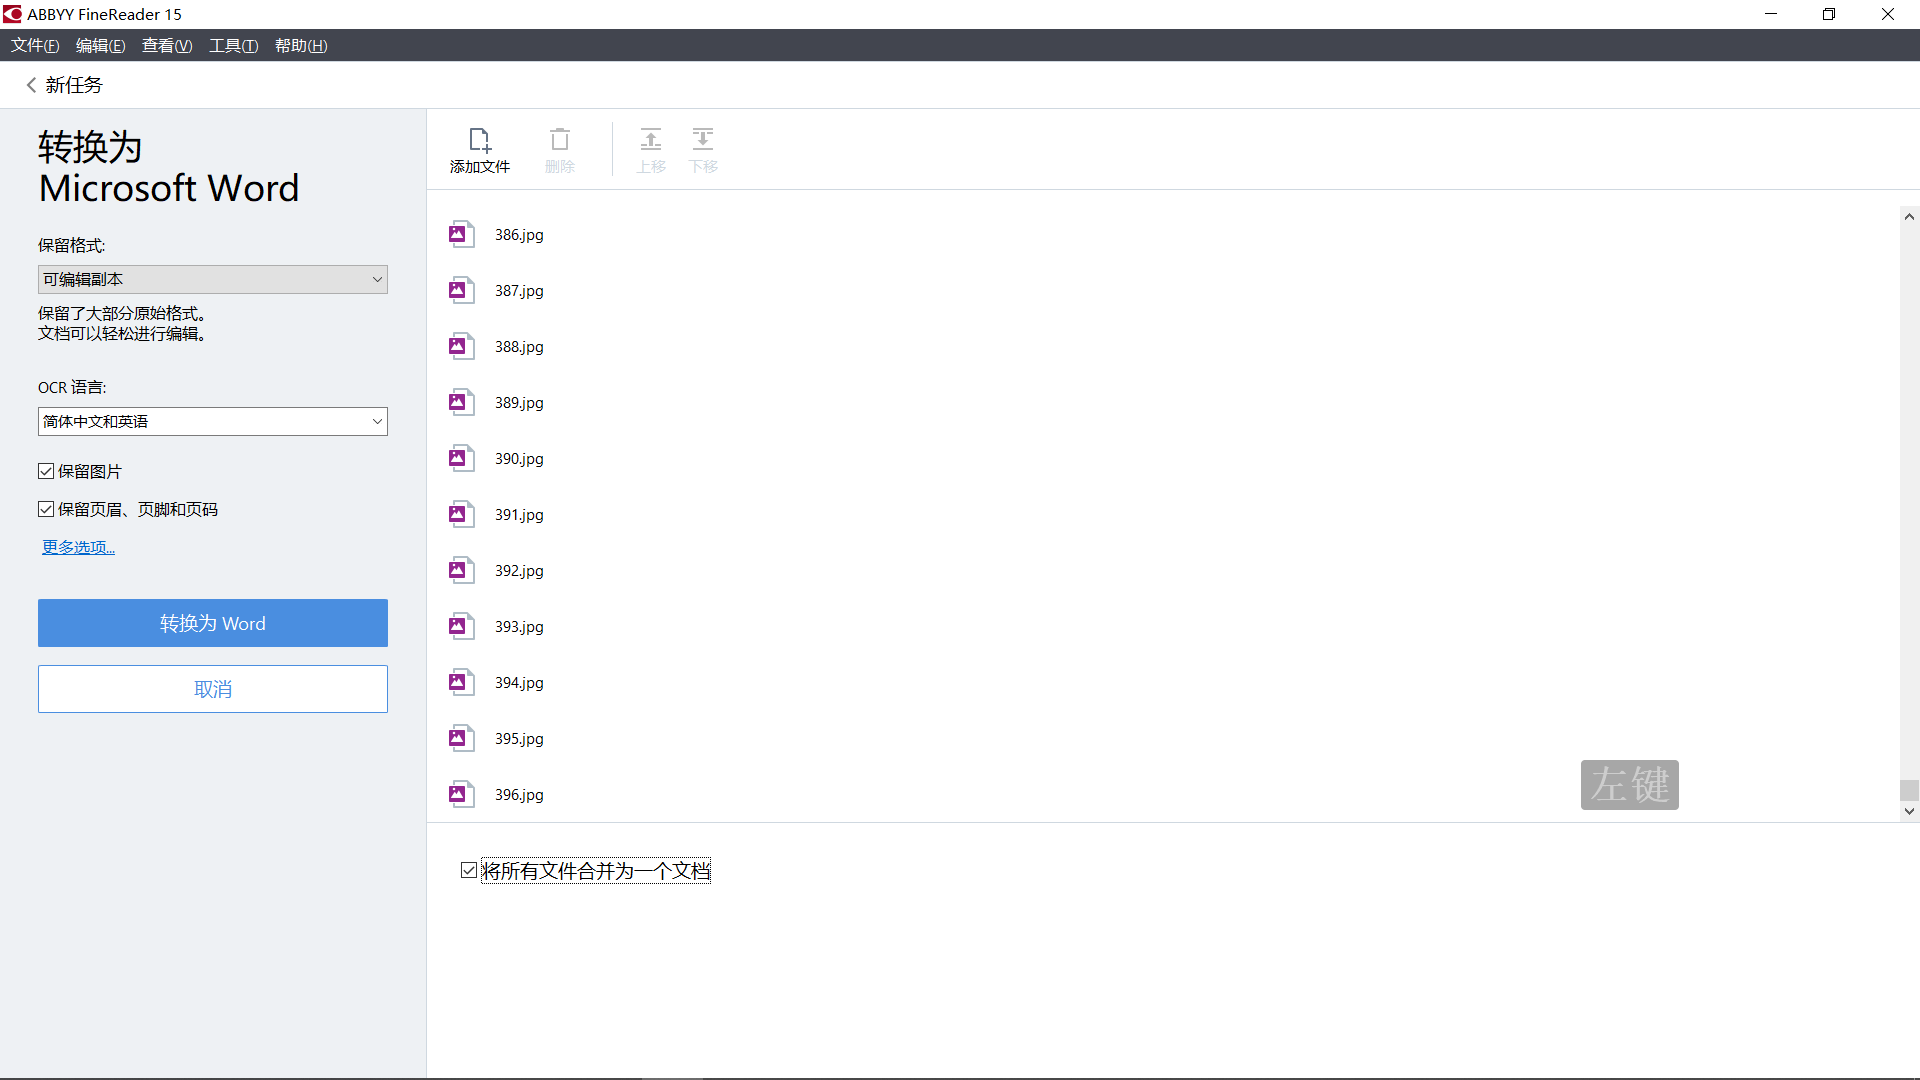Screen dimensions: 1920x1080
Task: Select file name 394.jpg
Action: tap(519, 683)
